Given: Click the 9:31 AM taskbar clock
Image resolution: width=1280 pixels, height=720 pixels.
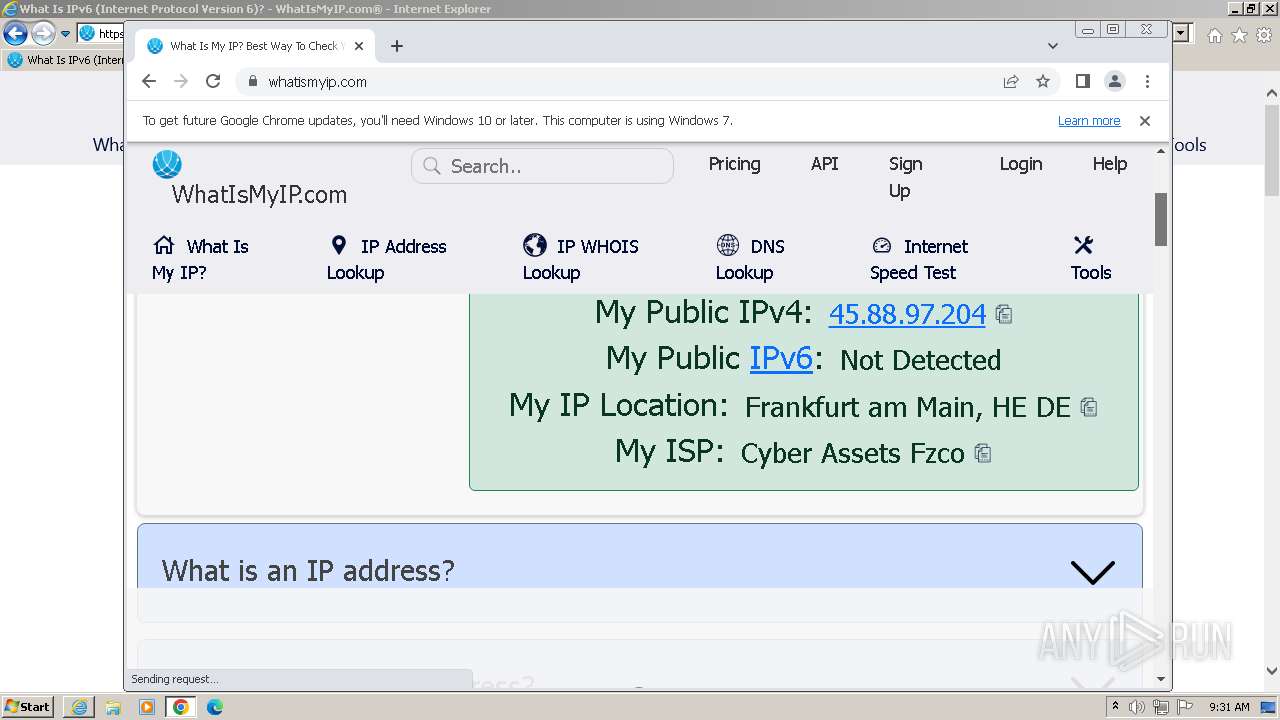Looking at the screenshot, I should coord(1229,707).
